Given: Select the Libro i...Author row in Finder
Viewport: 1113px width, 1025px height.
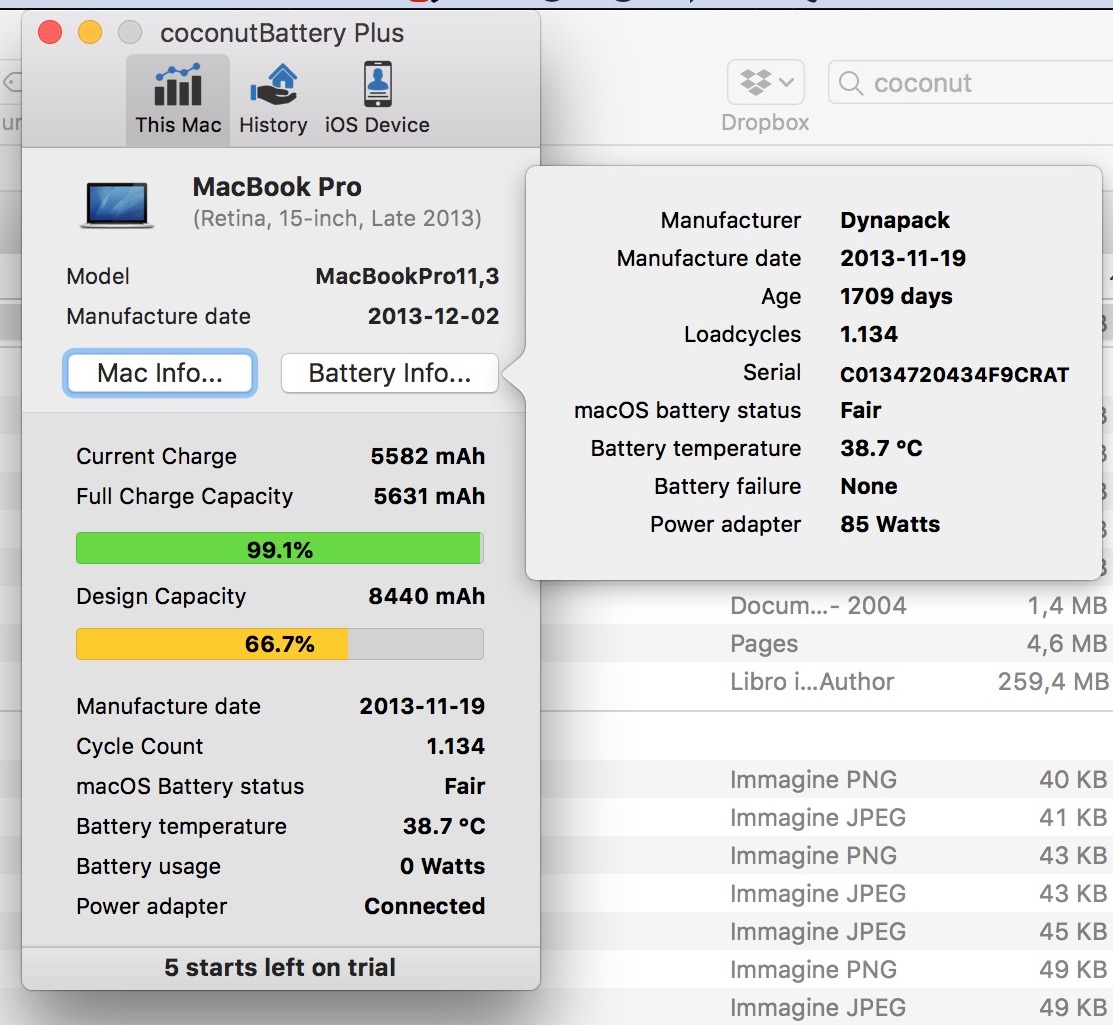Looking at the screenshot, I should pos(826,681).
